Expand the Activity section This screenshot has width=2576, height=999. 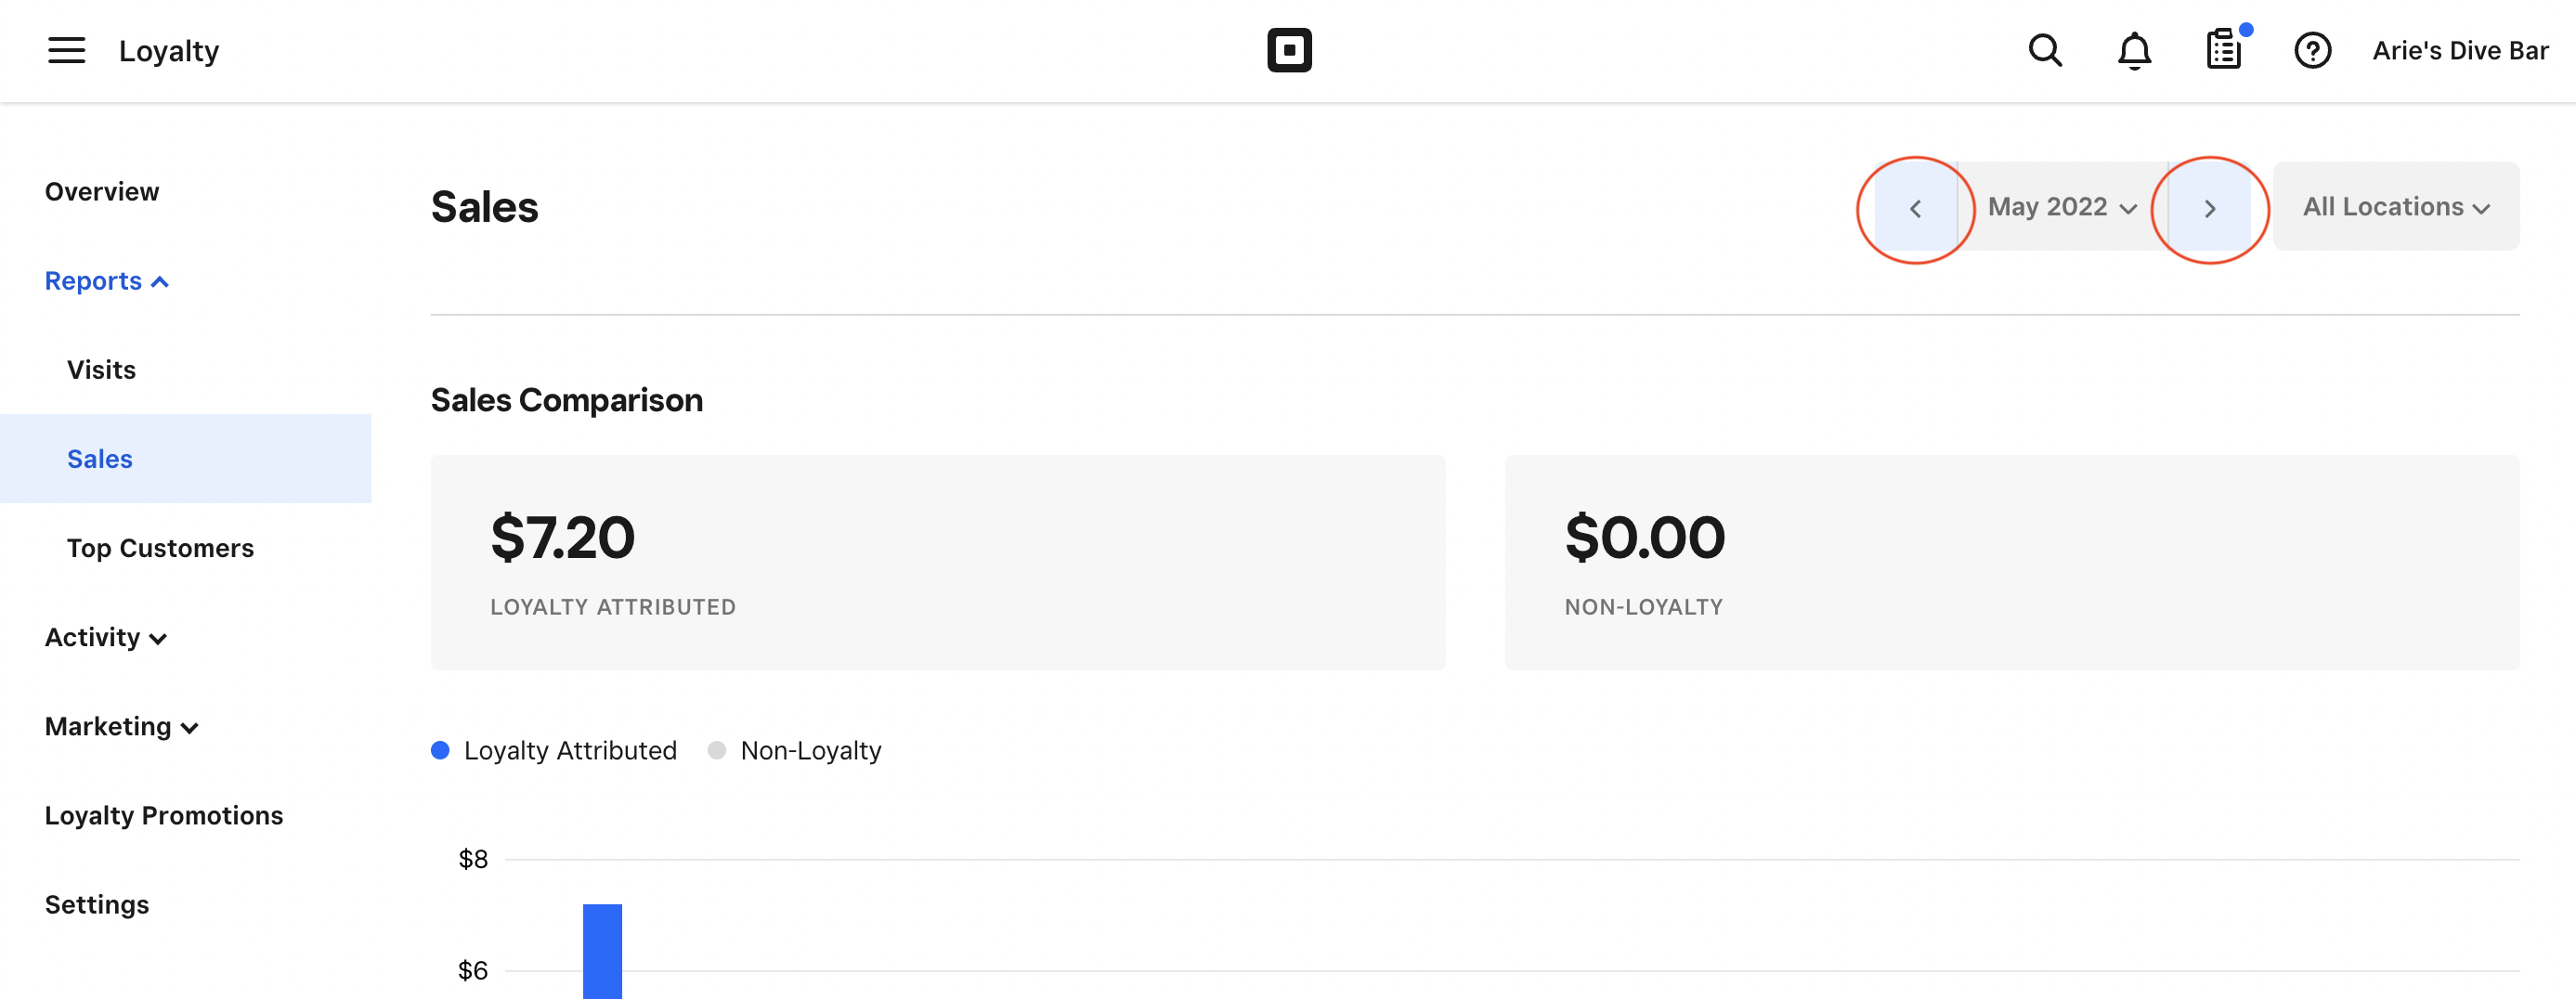point(105,637)
